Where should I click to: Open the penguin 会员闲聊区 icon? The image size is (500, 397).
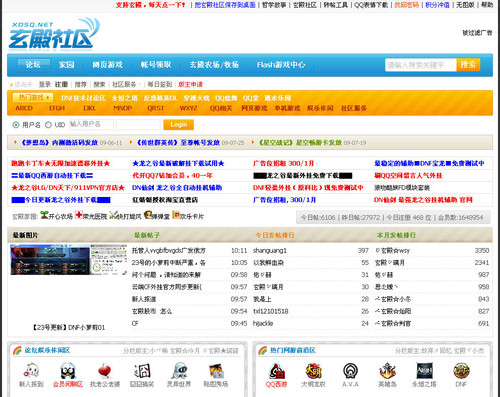tap(68, 371)
